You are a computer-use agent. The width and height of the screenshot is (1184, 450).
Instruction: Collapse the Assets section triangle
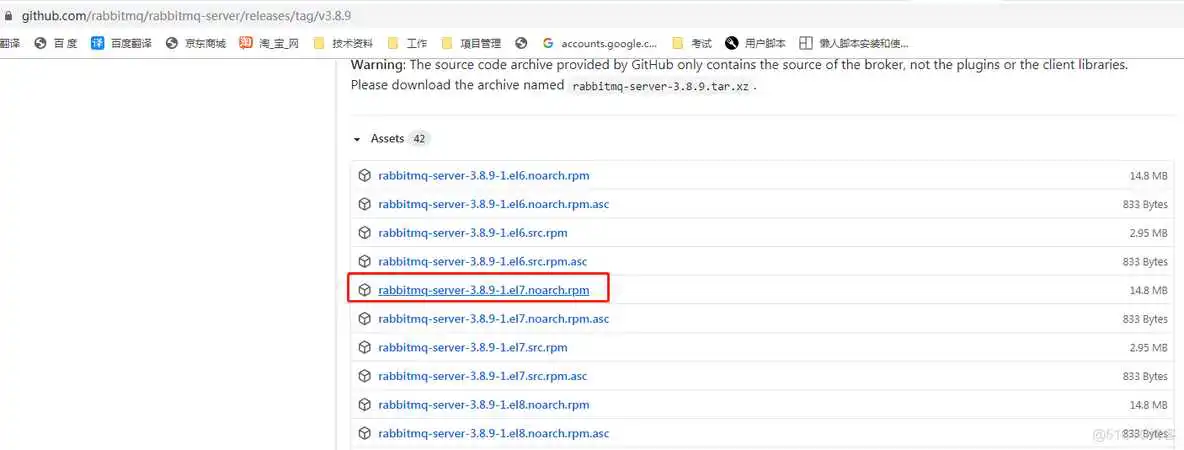(x=357, y=139)
